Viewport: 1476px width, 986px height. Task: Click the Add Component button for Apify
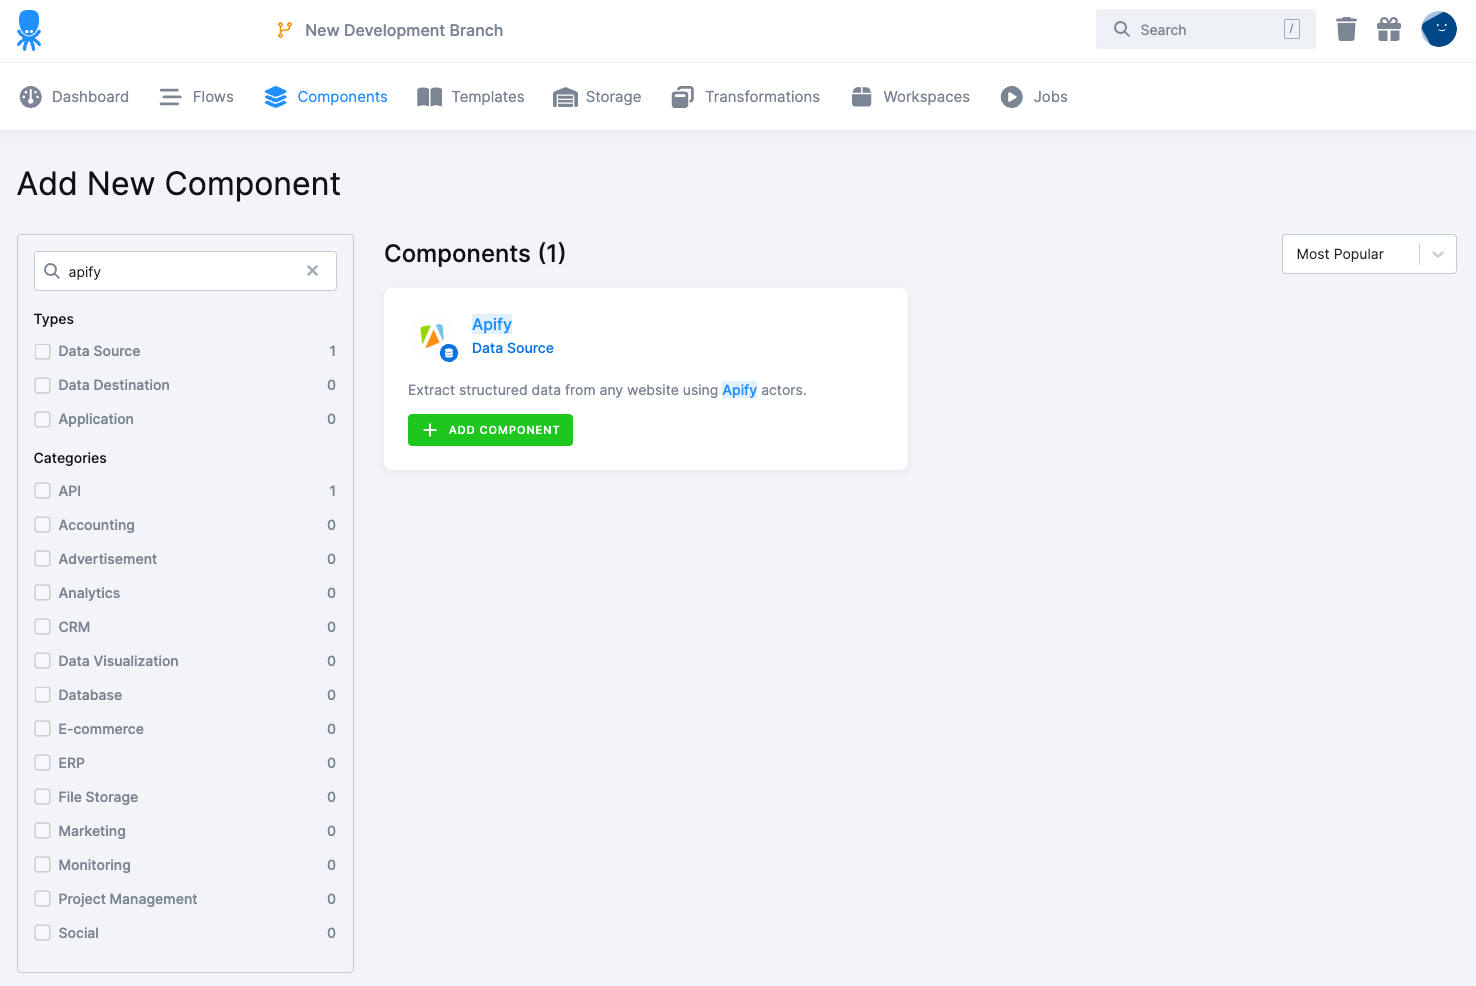490,429
